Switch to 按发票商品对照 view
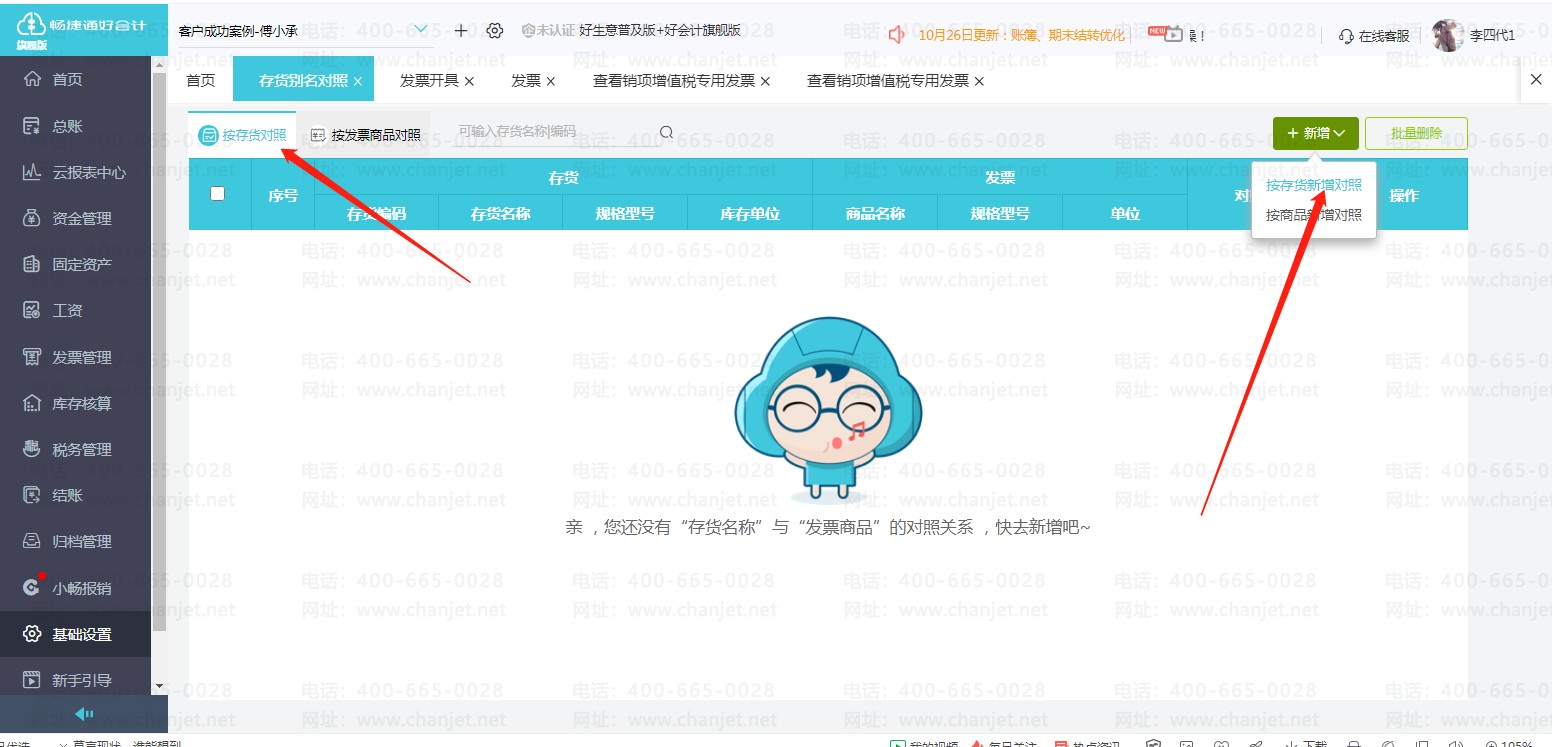Screen dimensions: 1552x747 (365, 135)
